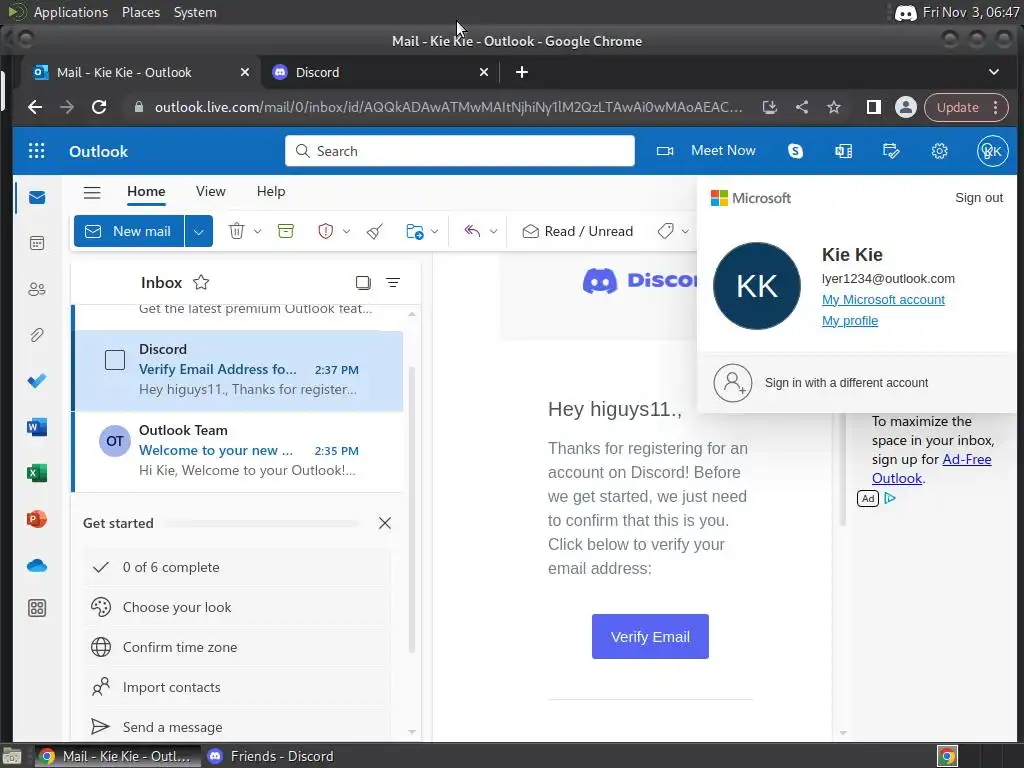Open the Places menu
The height and width of the screenshot is (768, 1024).
140,12
